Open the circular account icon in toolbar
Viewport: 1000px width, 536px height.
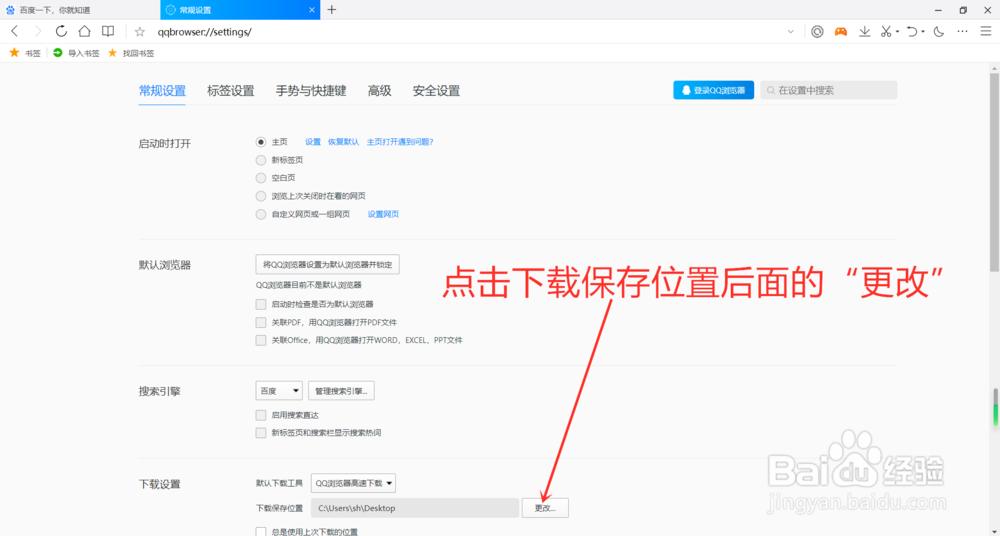pos(817,31)
